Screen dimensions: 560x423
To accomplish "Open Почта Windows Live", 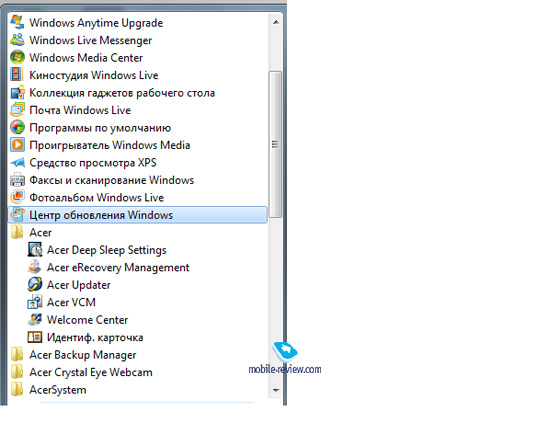I will pos(138,110).
